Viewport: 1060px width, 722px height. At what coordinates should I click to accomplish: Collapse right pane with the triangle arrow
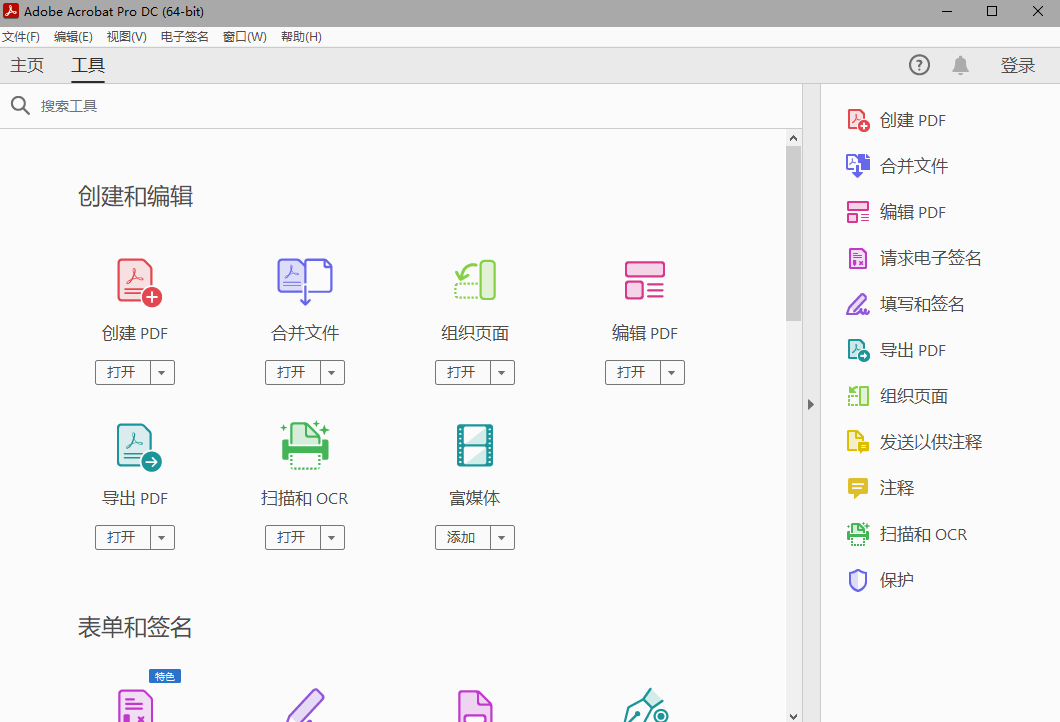(x=811, y=404)
